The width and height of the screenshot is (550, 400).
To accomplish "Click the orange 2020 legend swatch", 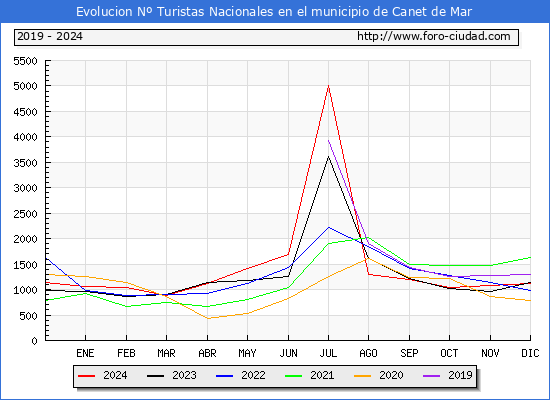I will click(x=362, y=376).
